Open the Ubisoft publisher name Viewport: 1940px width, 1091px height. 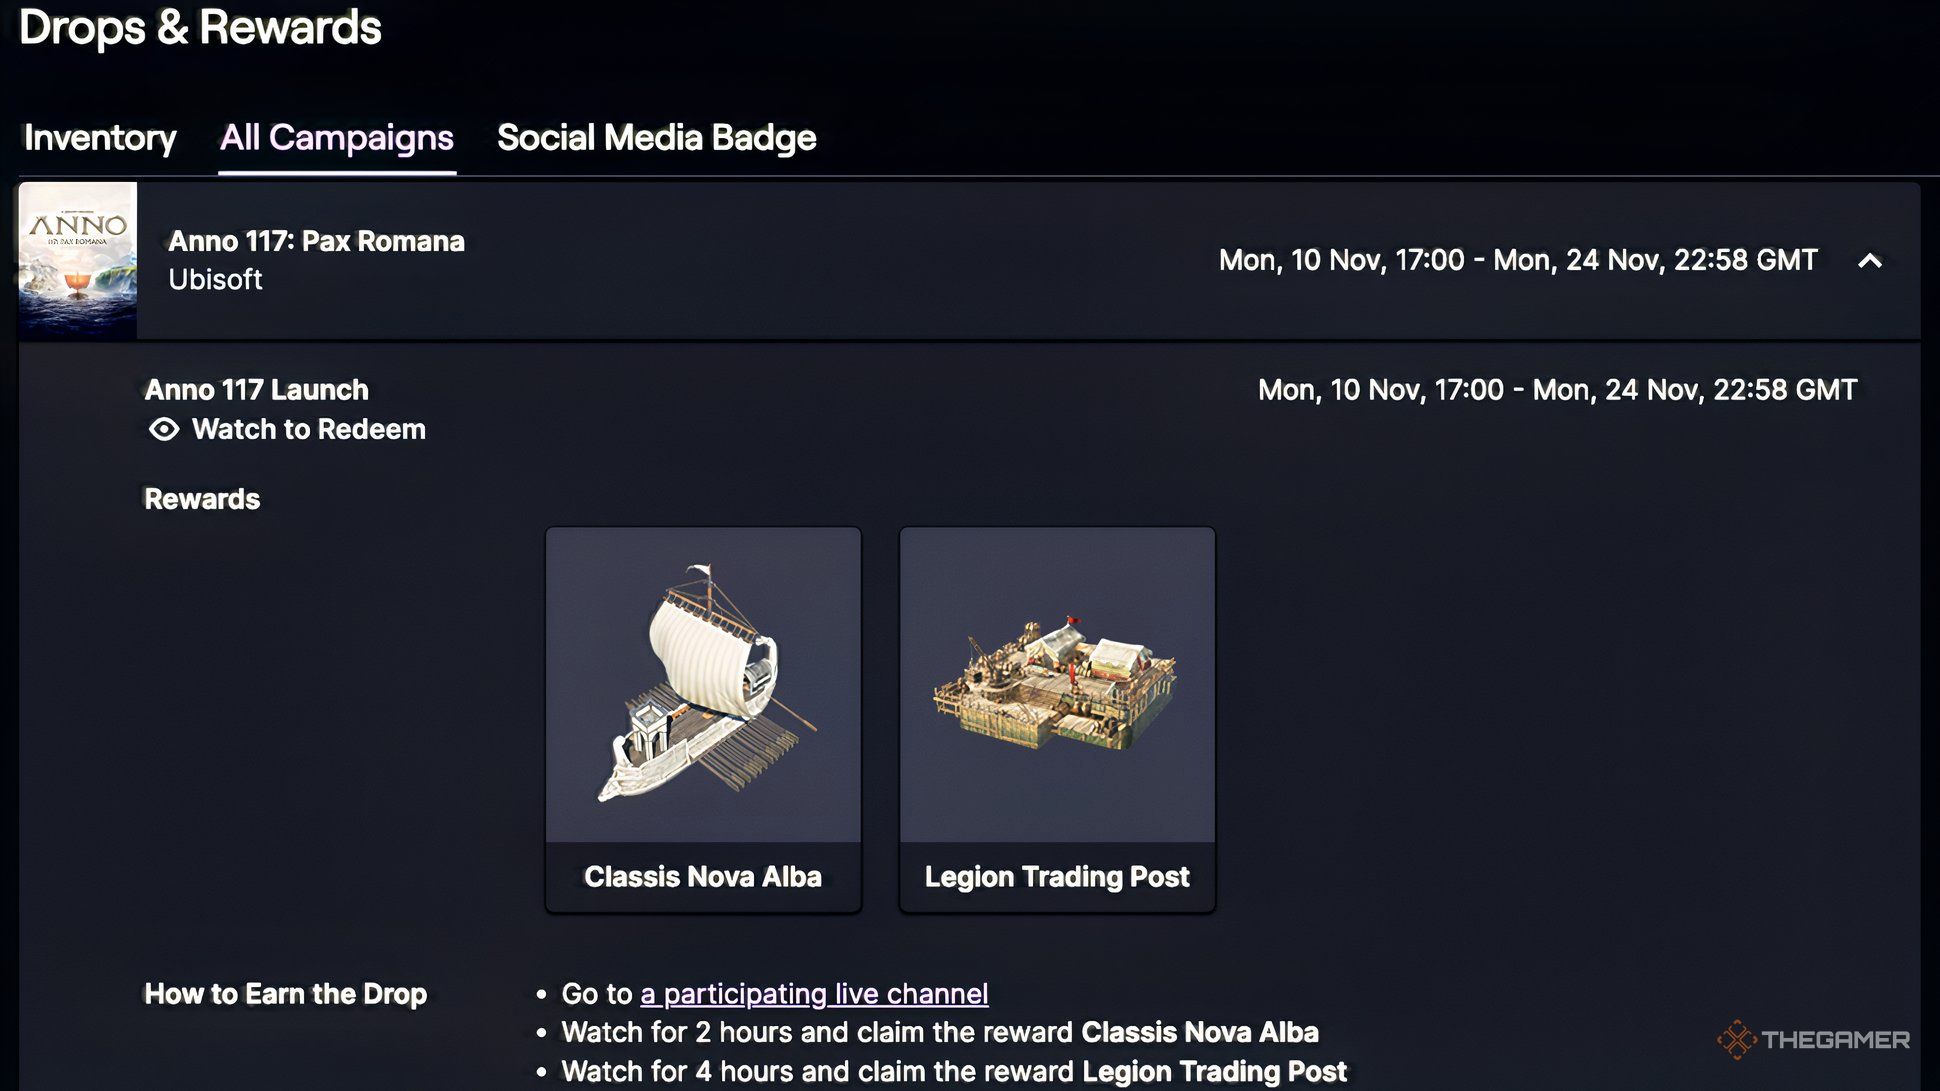click(x=215, y=280)
